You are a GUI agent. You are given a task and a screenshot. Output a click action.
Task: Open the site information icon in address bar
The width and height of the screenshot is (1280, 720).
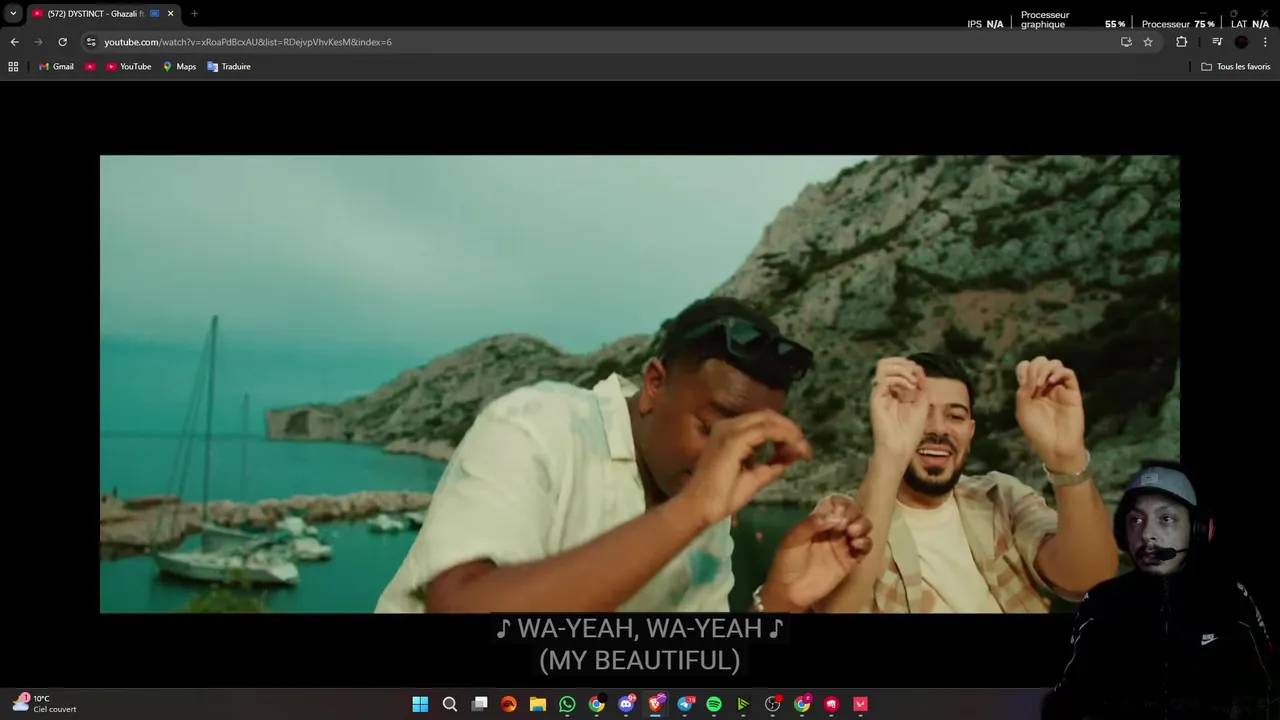91,42
